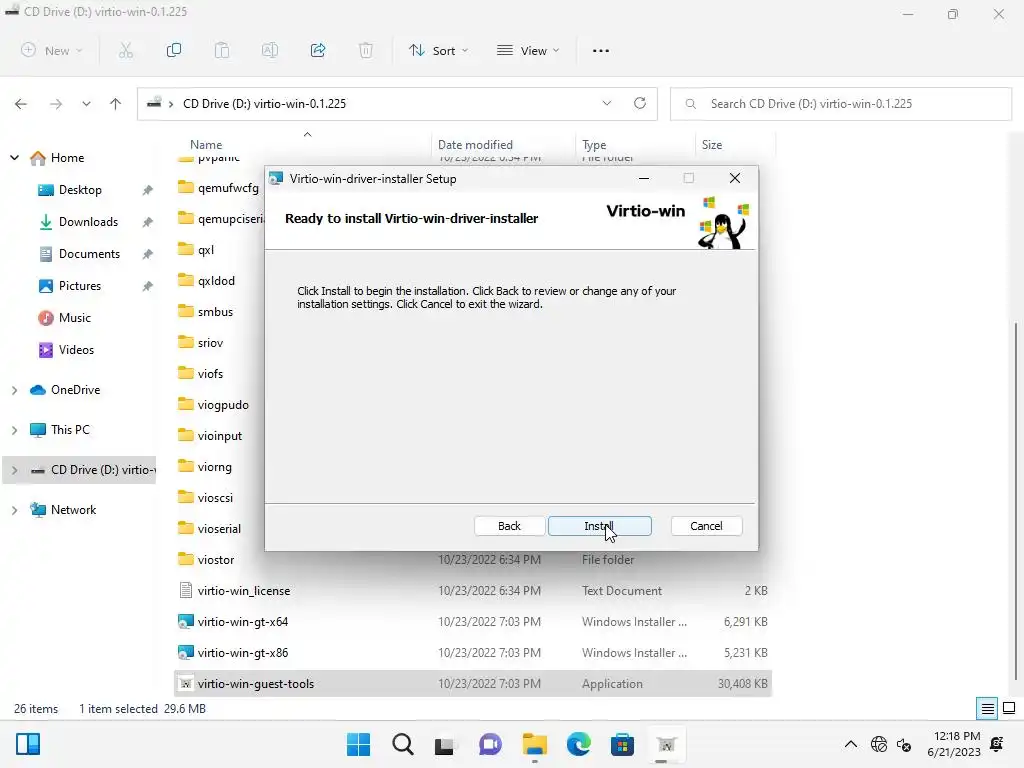
Task: Open the See more ellipsis menu
Action: (x=601, y=50)
